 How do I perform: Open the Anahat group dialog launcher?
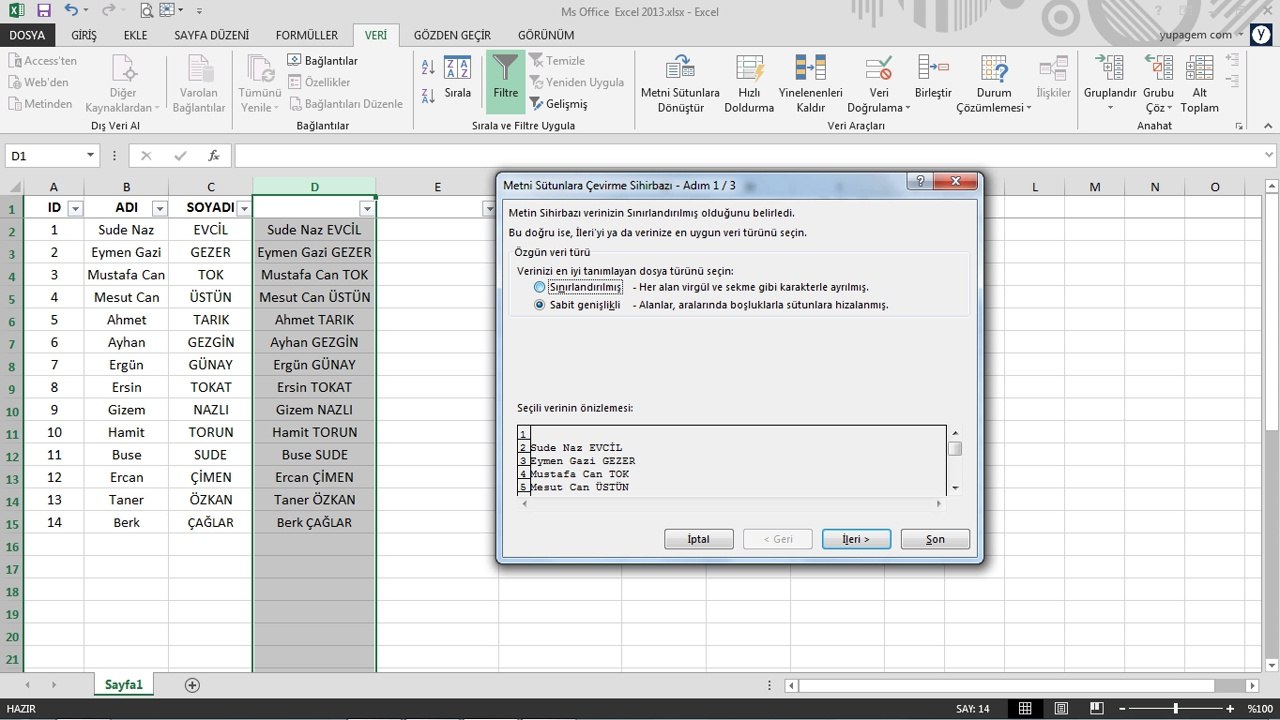pyautogui.click(x=1240, y=126)
